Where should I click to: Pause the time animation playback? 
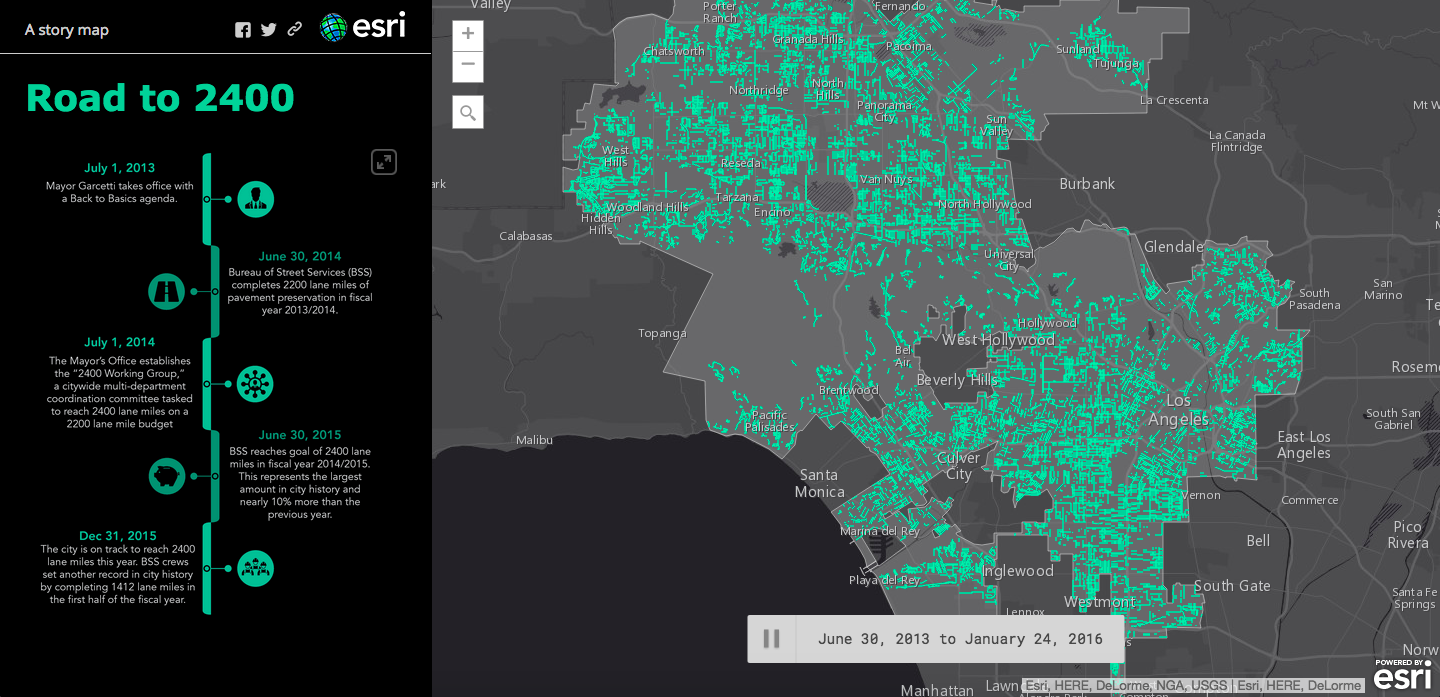point(771,639)
